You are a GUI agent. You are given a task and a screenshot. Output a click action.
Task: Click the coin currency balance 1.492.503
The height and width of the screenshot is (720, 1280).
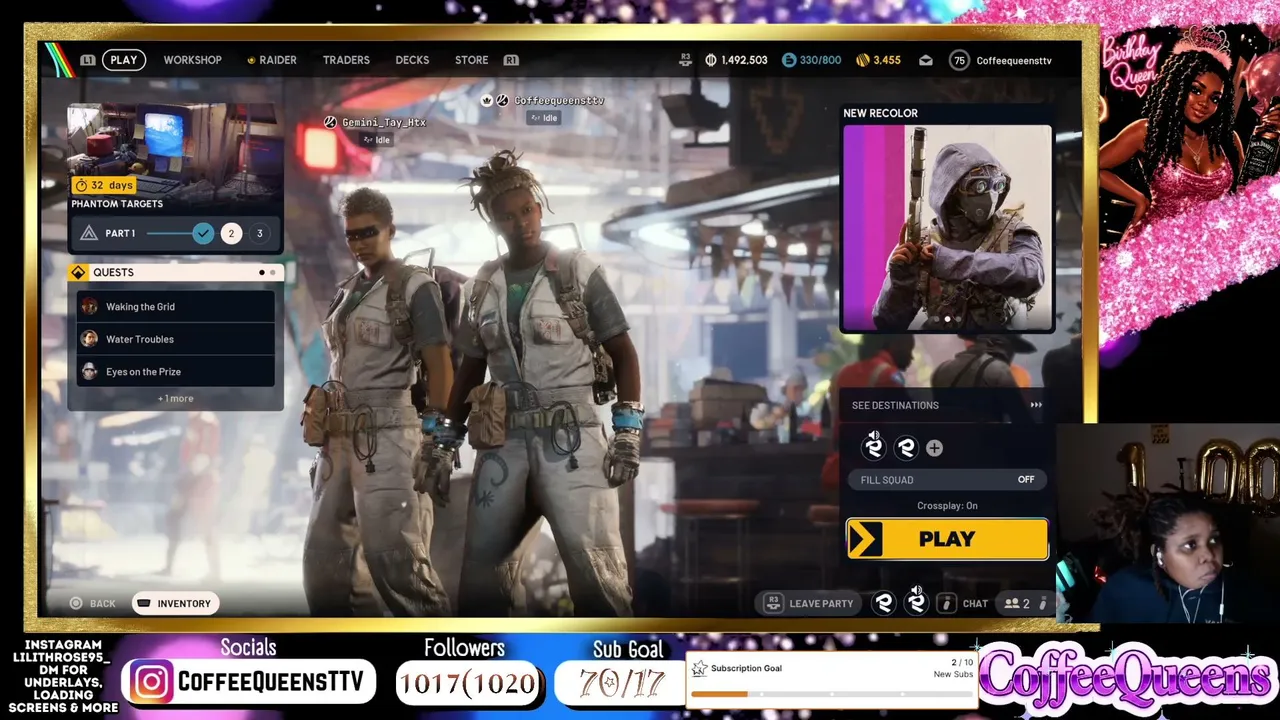coord(736,60)
